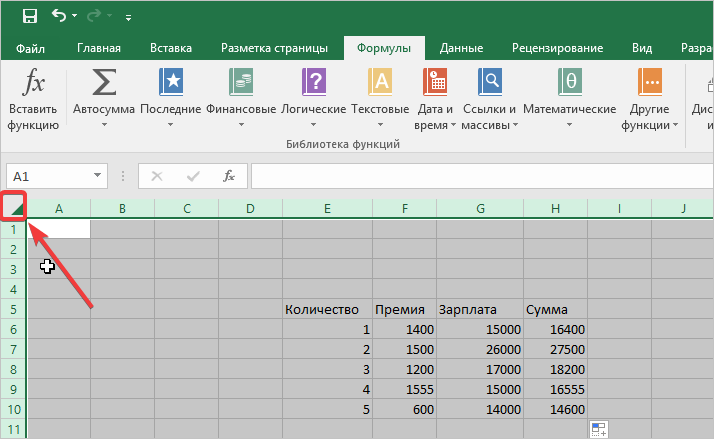This screenshot has height=439, width=714.
Task: Open the Financial functions icon
Action: tap(241, 82)
